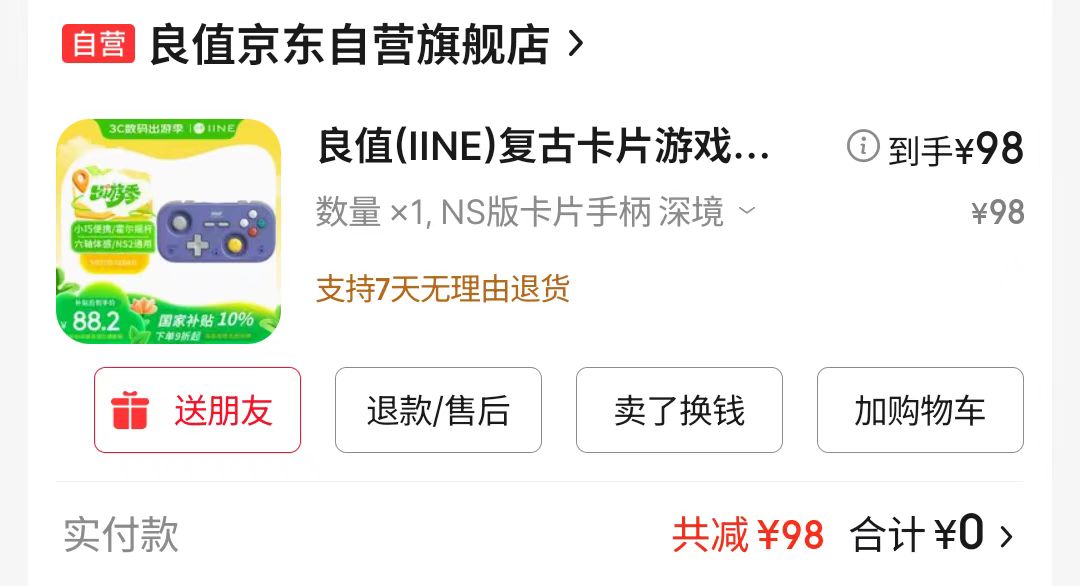Viewport: 1080px width, 586px height.
Task: Expand the spec chevron after 深境
Action: pyautogui.click(x=747, y=209)
